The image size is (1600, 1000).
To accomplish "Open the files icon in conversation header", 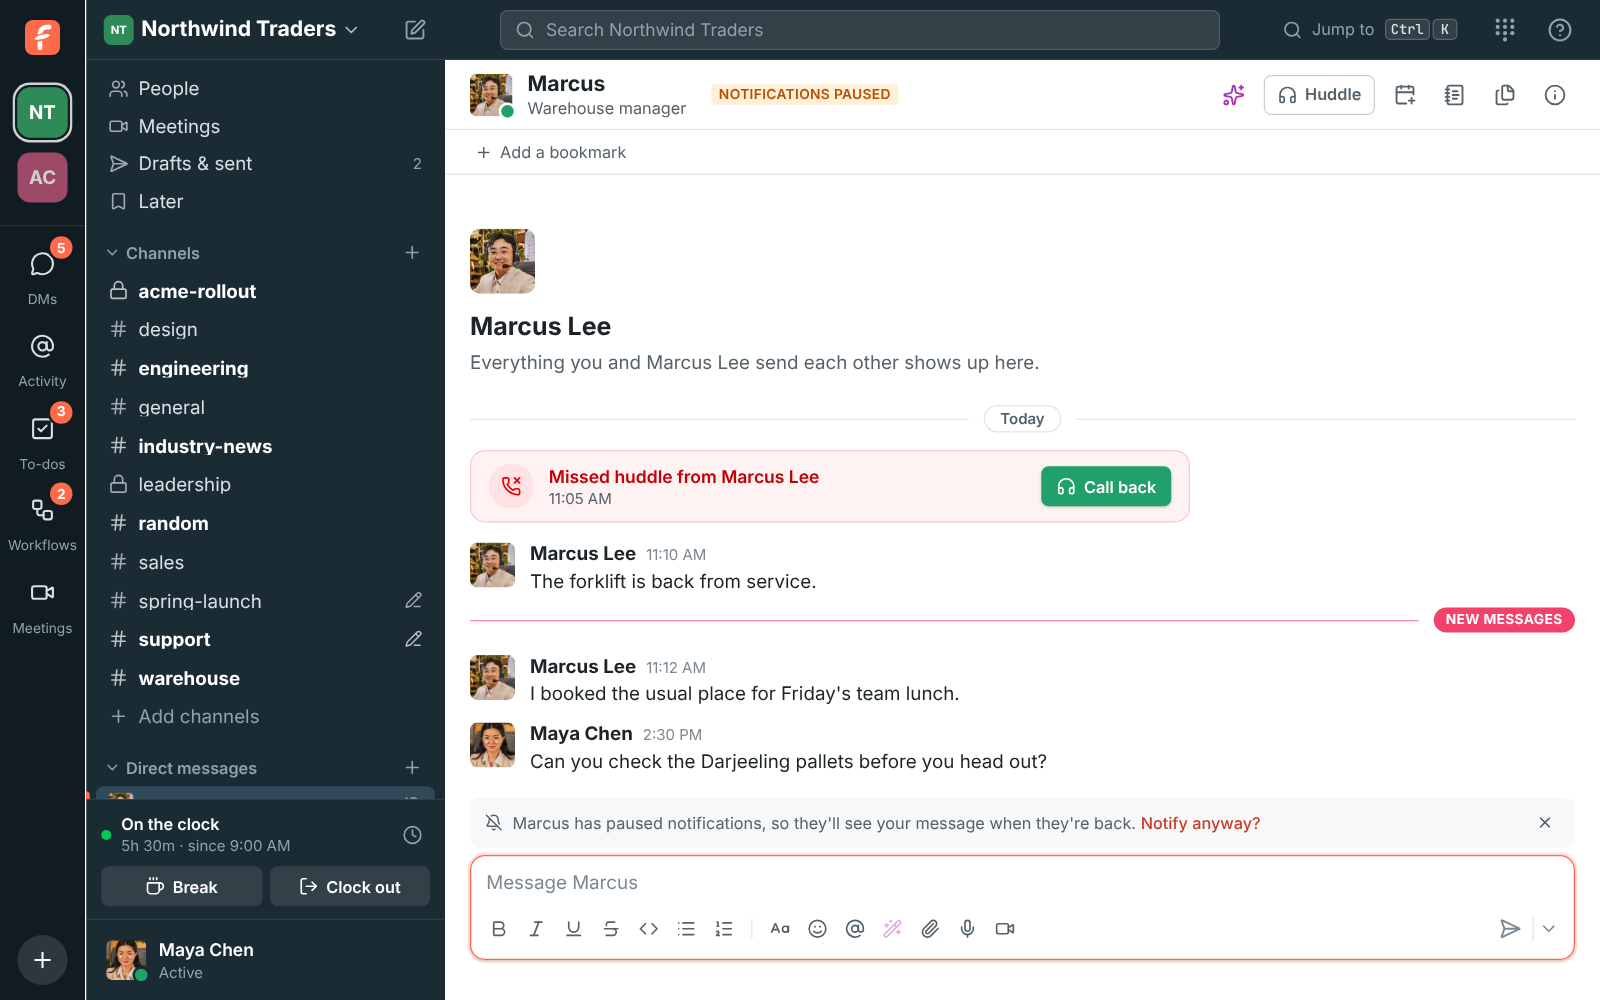I will [1504, 95].
